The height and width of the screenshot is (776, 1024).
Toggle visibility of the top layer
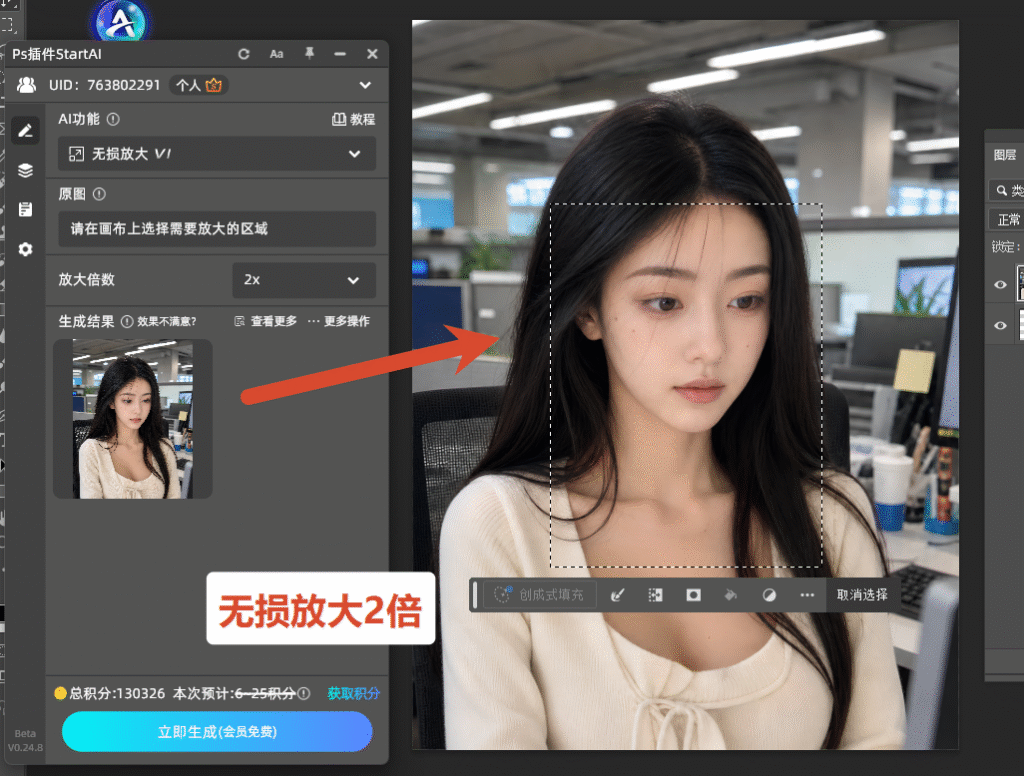1000,284
